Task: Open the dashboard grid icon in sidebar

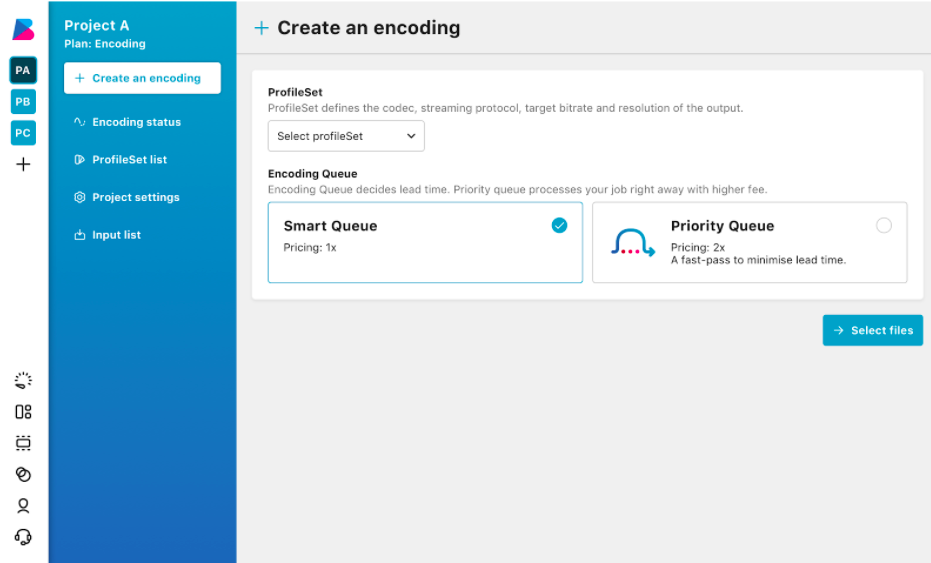Action: [23, 411]
